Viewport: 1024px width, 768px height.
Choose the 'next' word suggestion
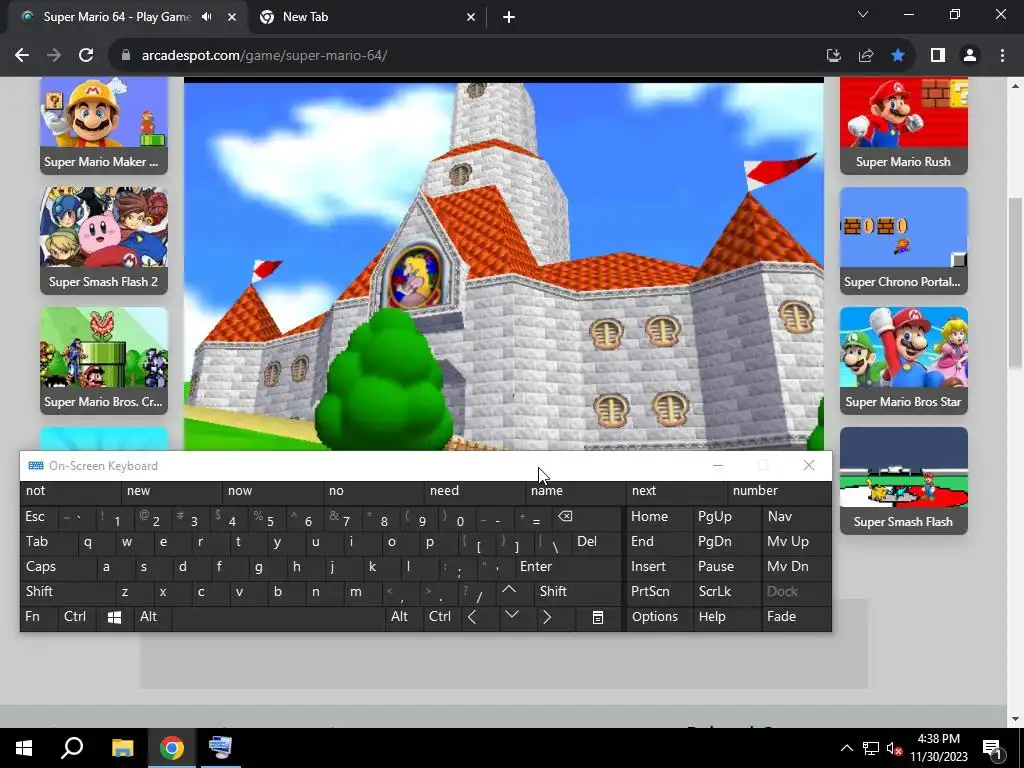tap(676, 491)
